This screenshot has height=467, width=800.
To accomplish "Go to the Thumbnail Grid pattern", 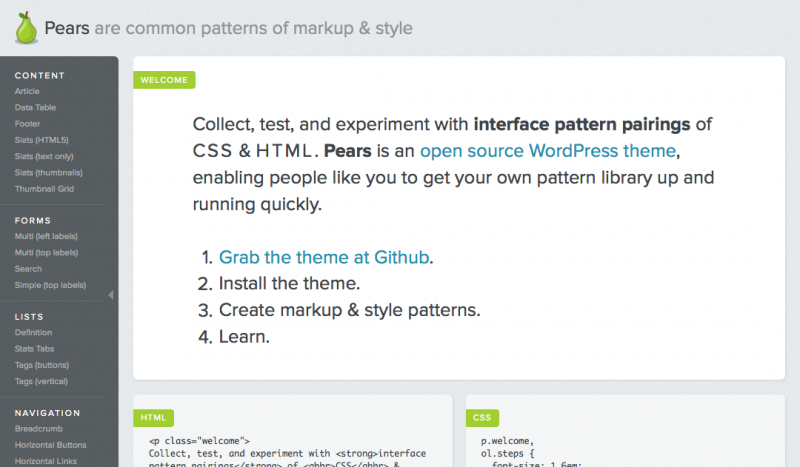I will (44, 188).
